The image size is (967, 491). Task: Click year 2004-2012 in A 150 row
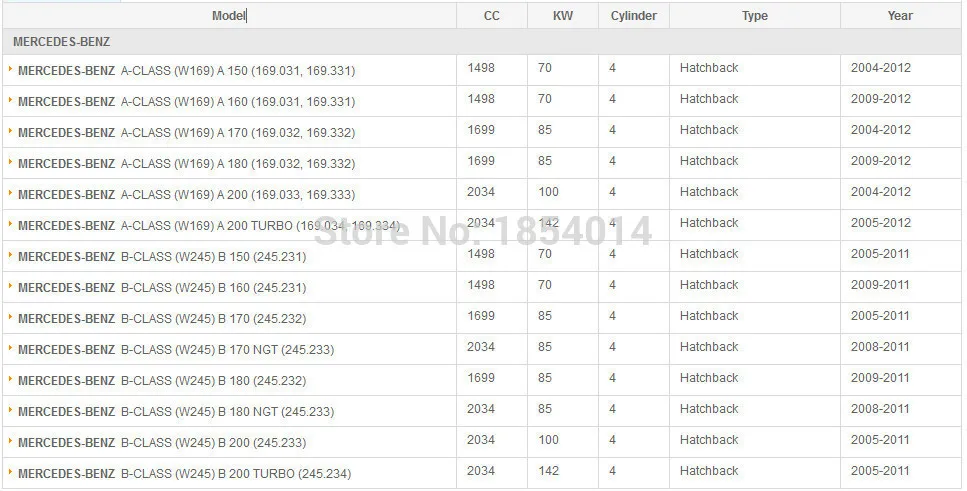click(x=881, y=68)
